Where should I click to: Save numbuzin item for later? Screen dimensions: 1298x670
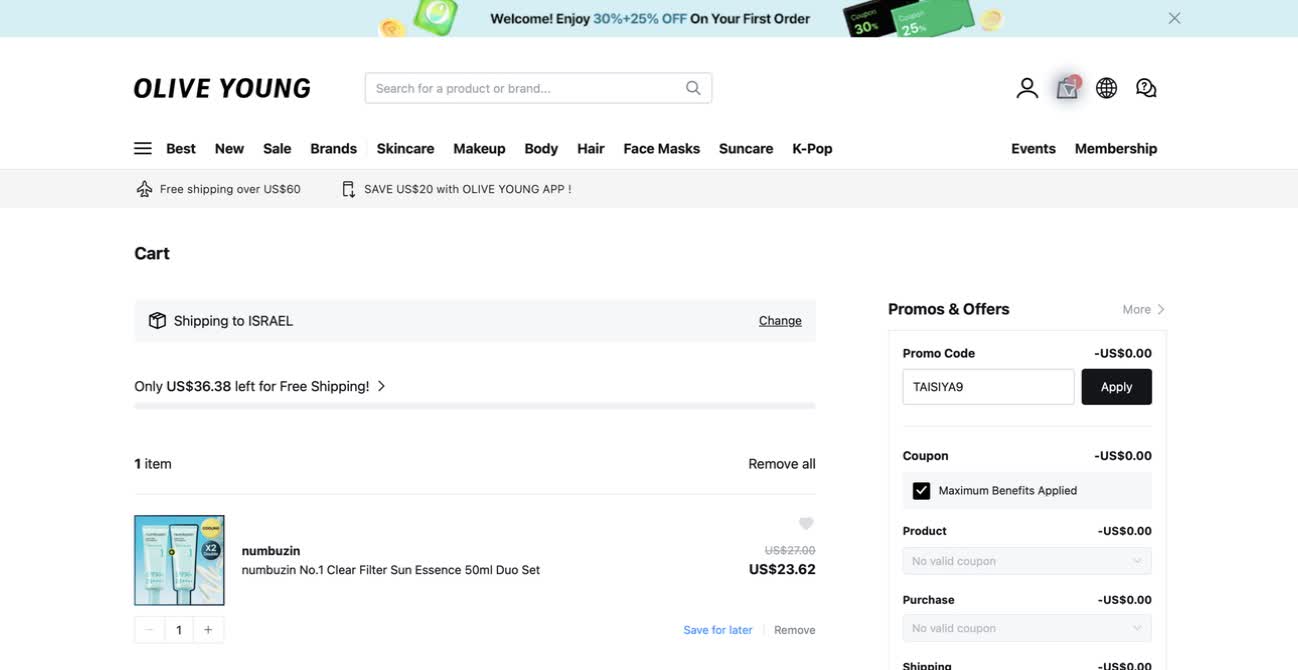[x=718, y=630]
